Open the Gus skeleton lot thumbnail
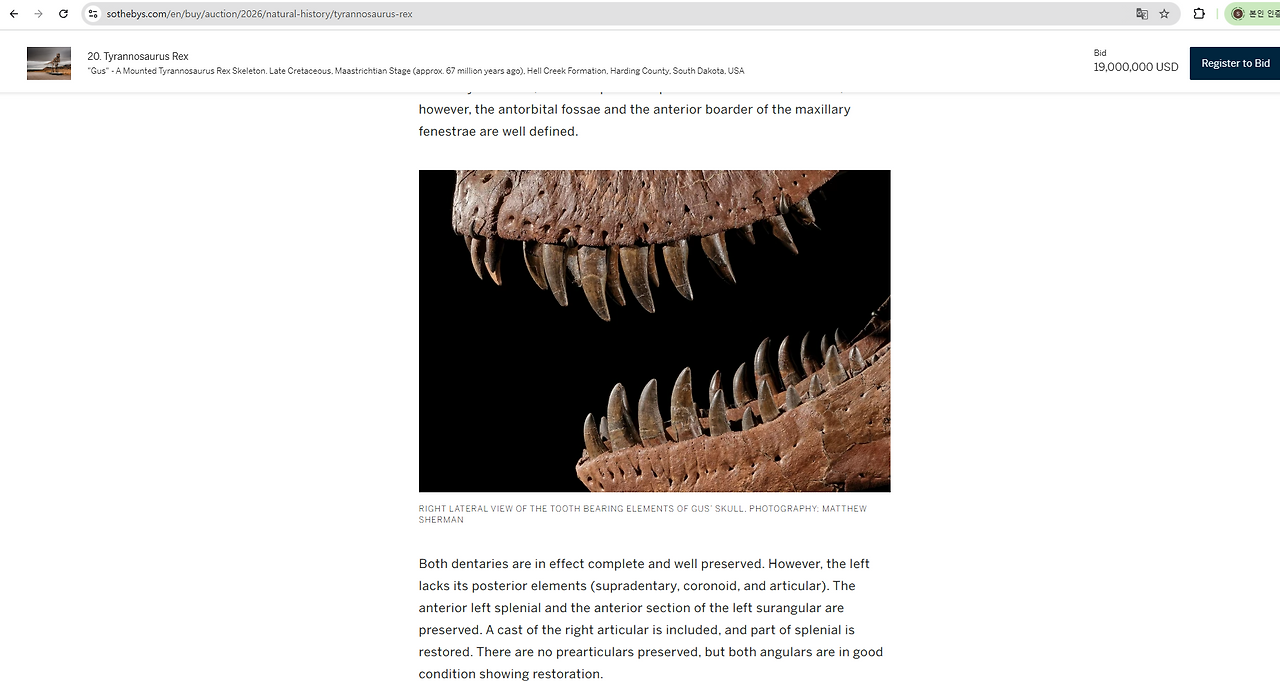The image size is (1280, 681). tap(49, 63)
